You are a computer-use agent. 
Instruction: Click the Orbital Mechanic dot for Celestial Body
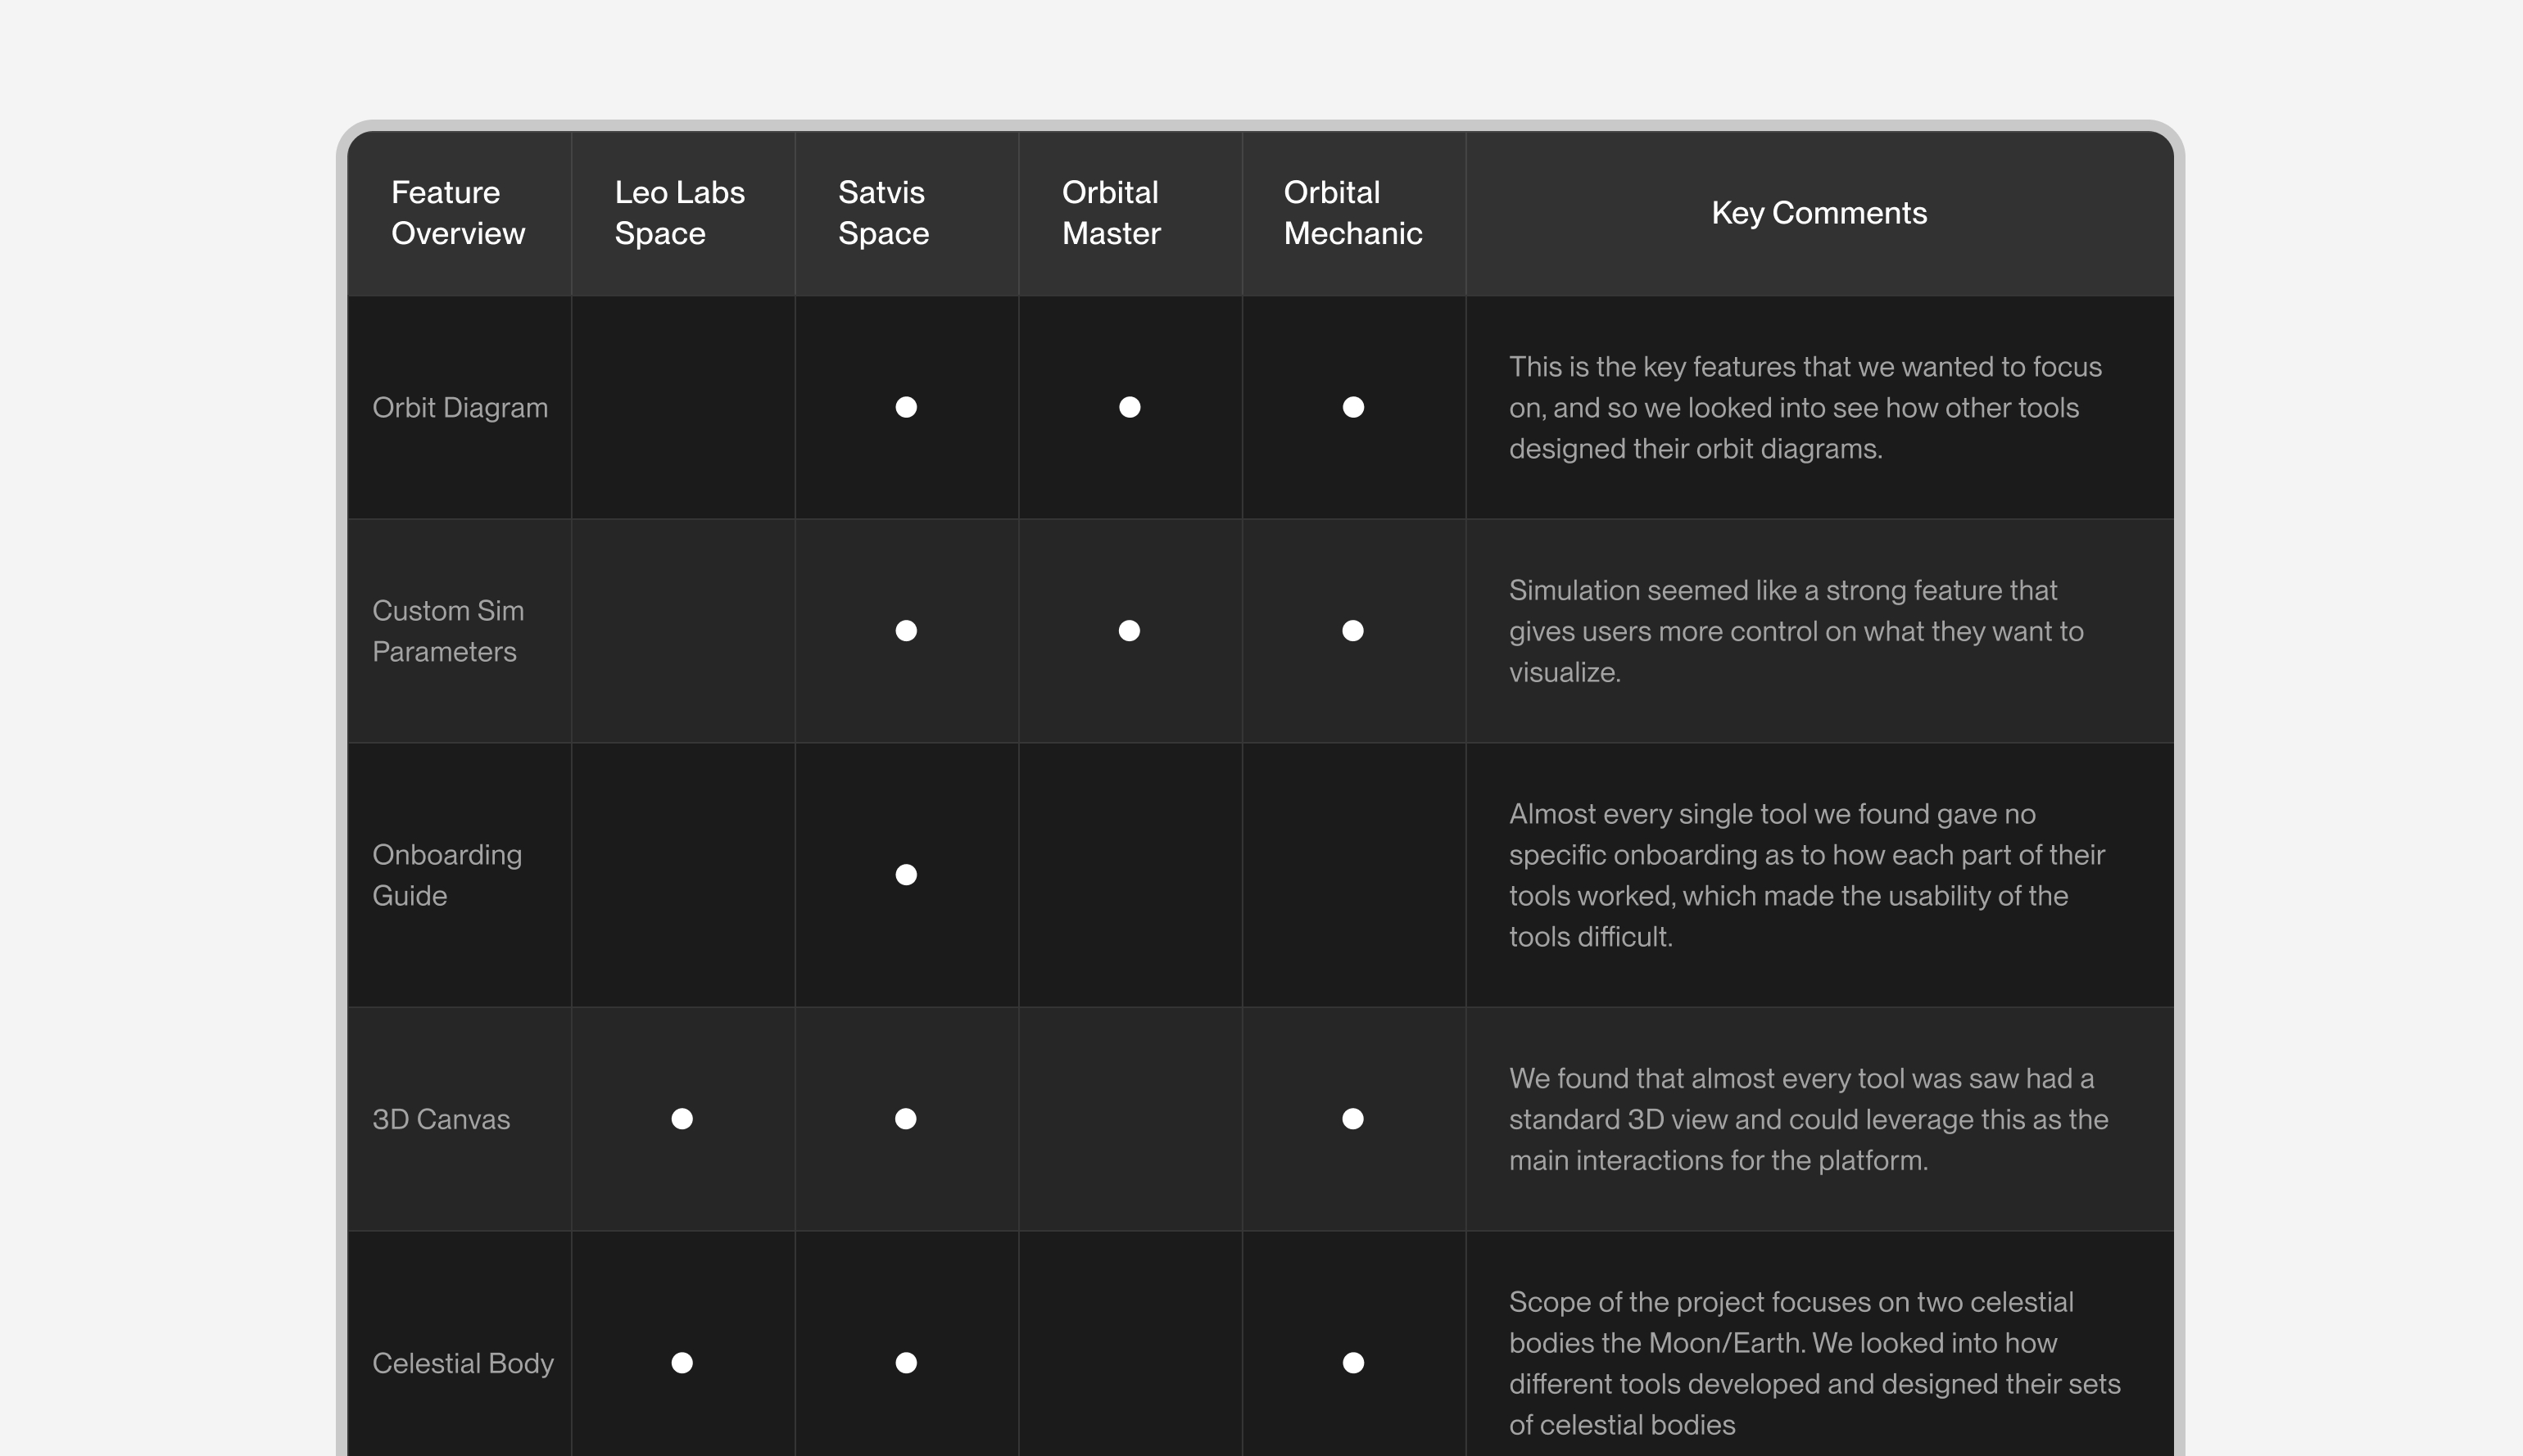point(1353,1363)
